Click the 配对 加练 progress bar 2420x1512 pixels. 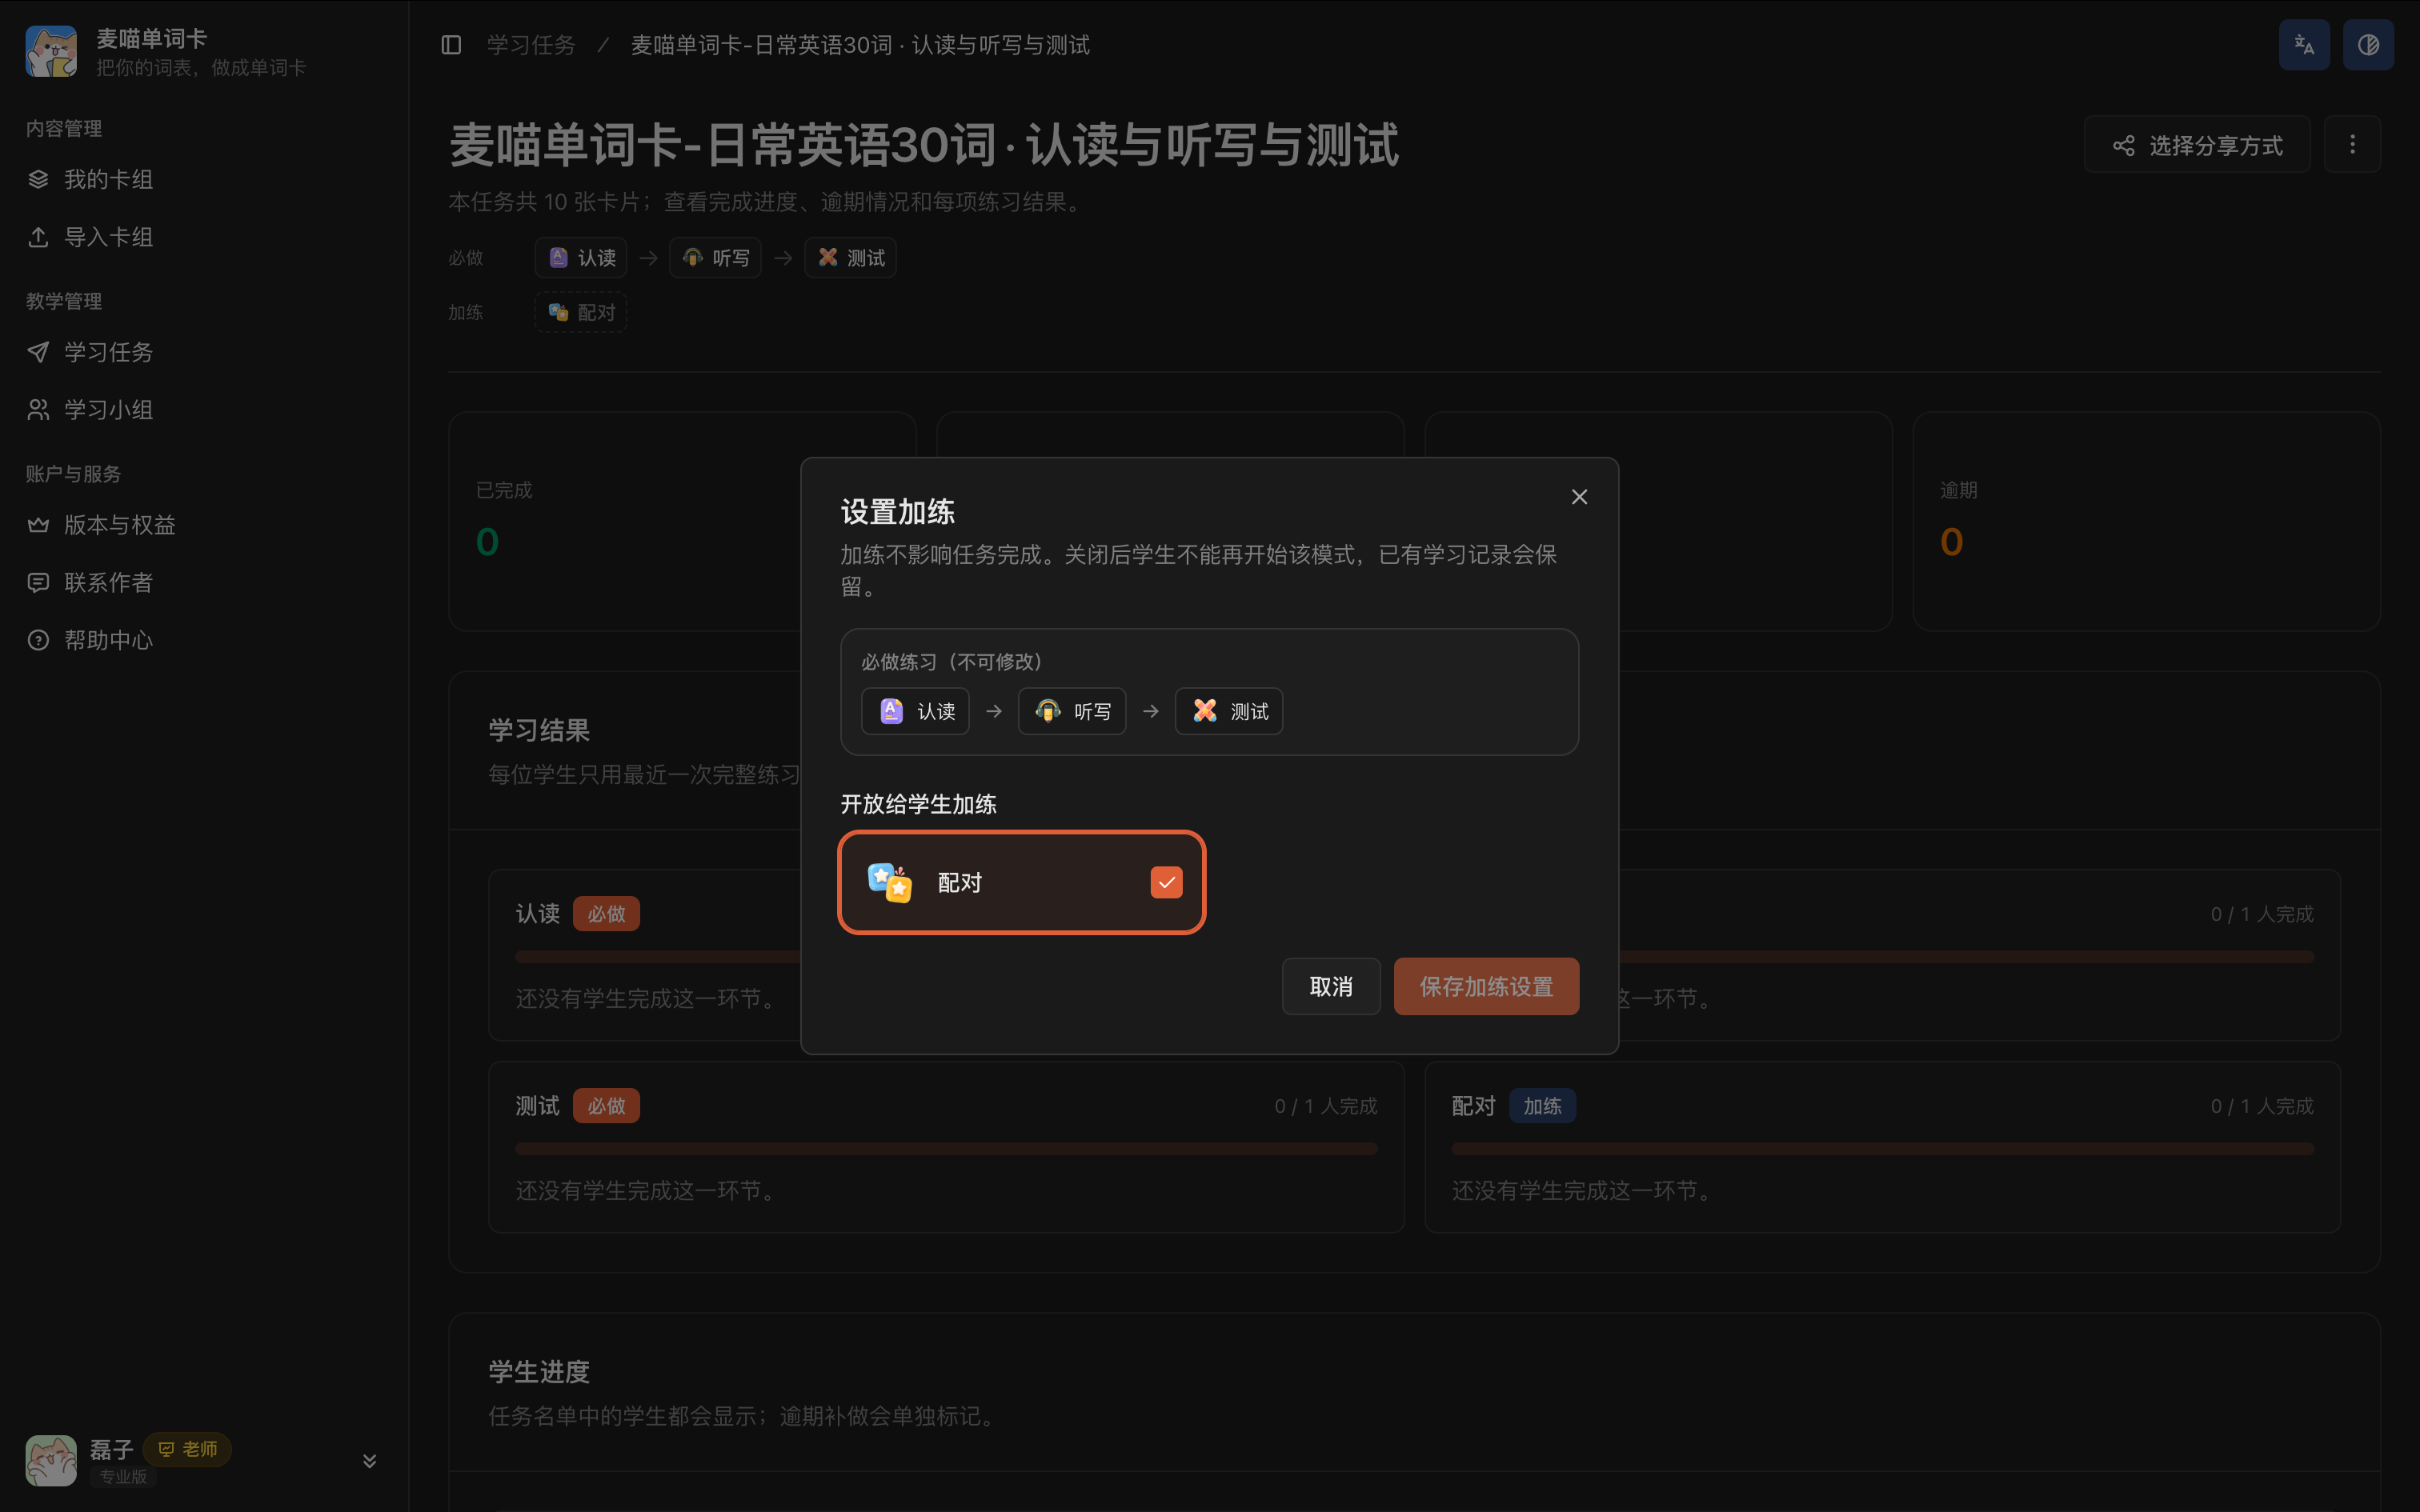point(1882,1149)
